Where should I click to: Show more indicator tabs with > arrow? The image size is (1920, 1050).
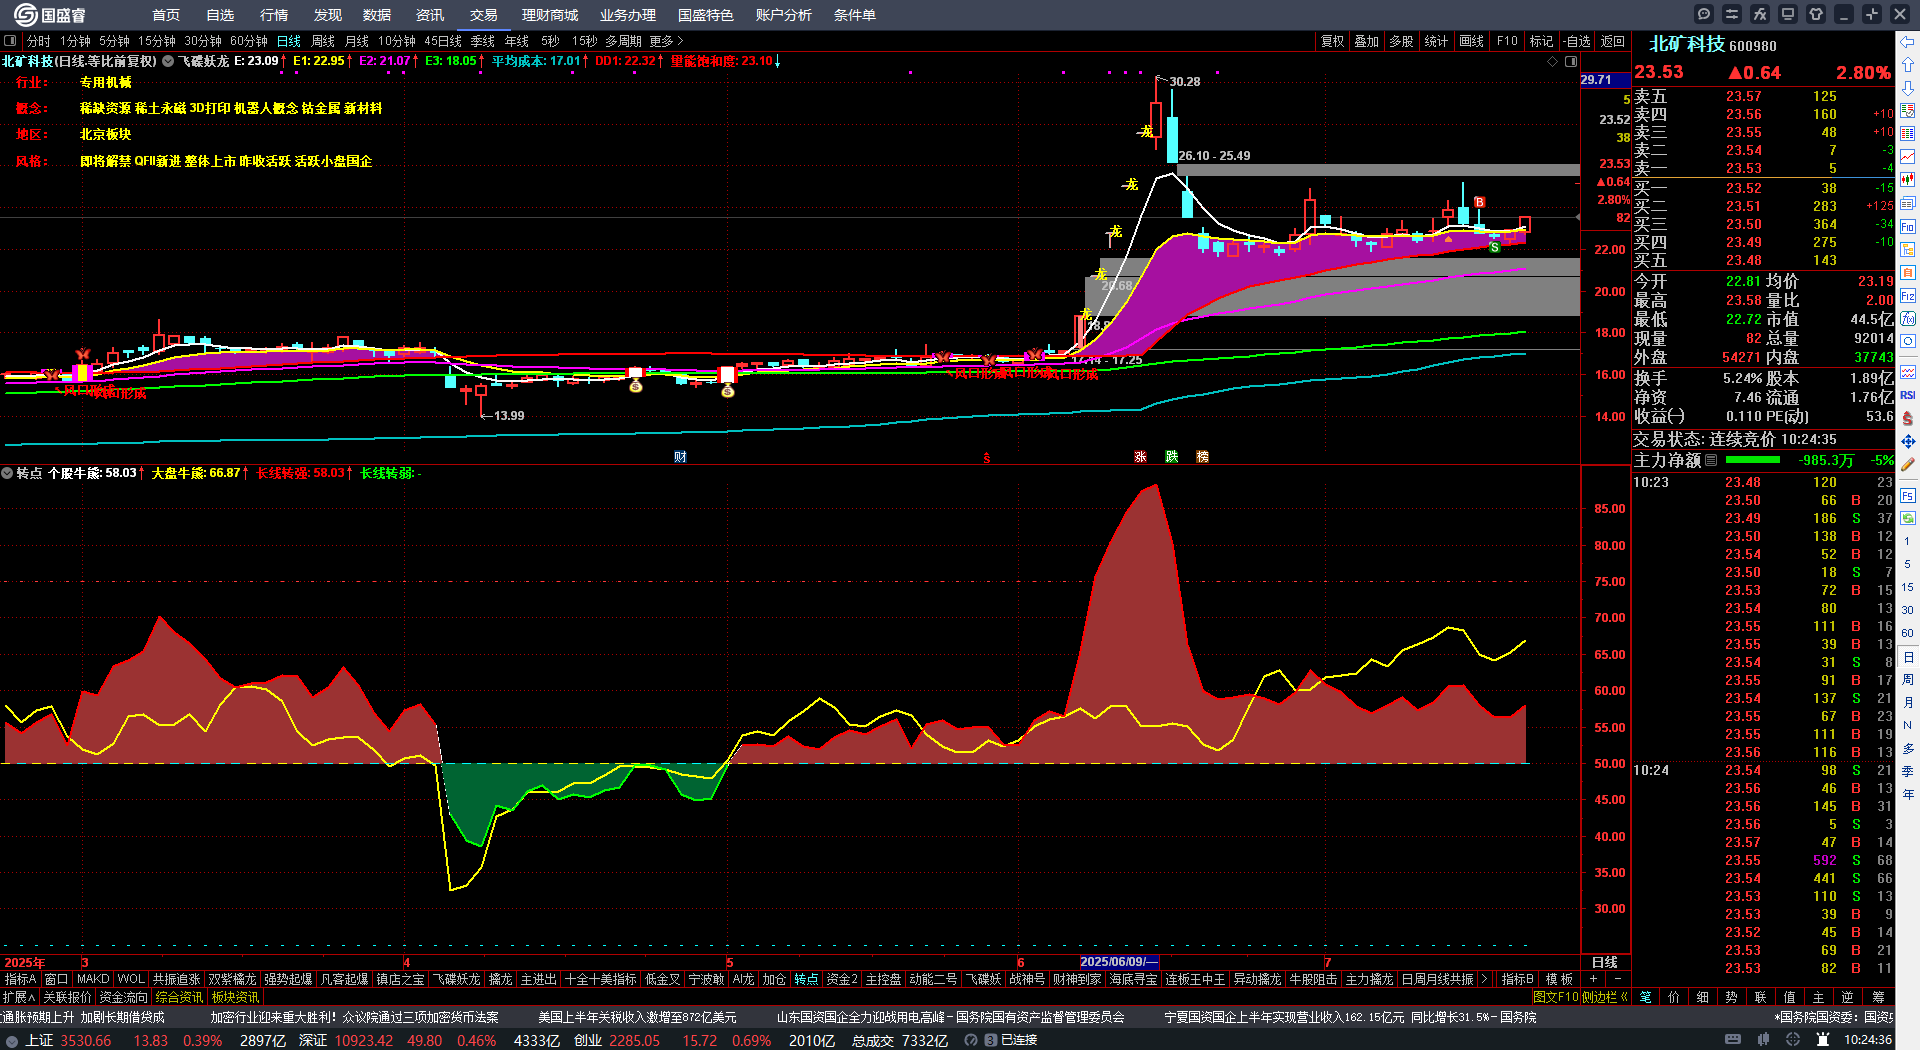[1484, 979]
